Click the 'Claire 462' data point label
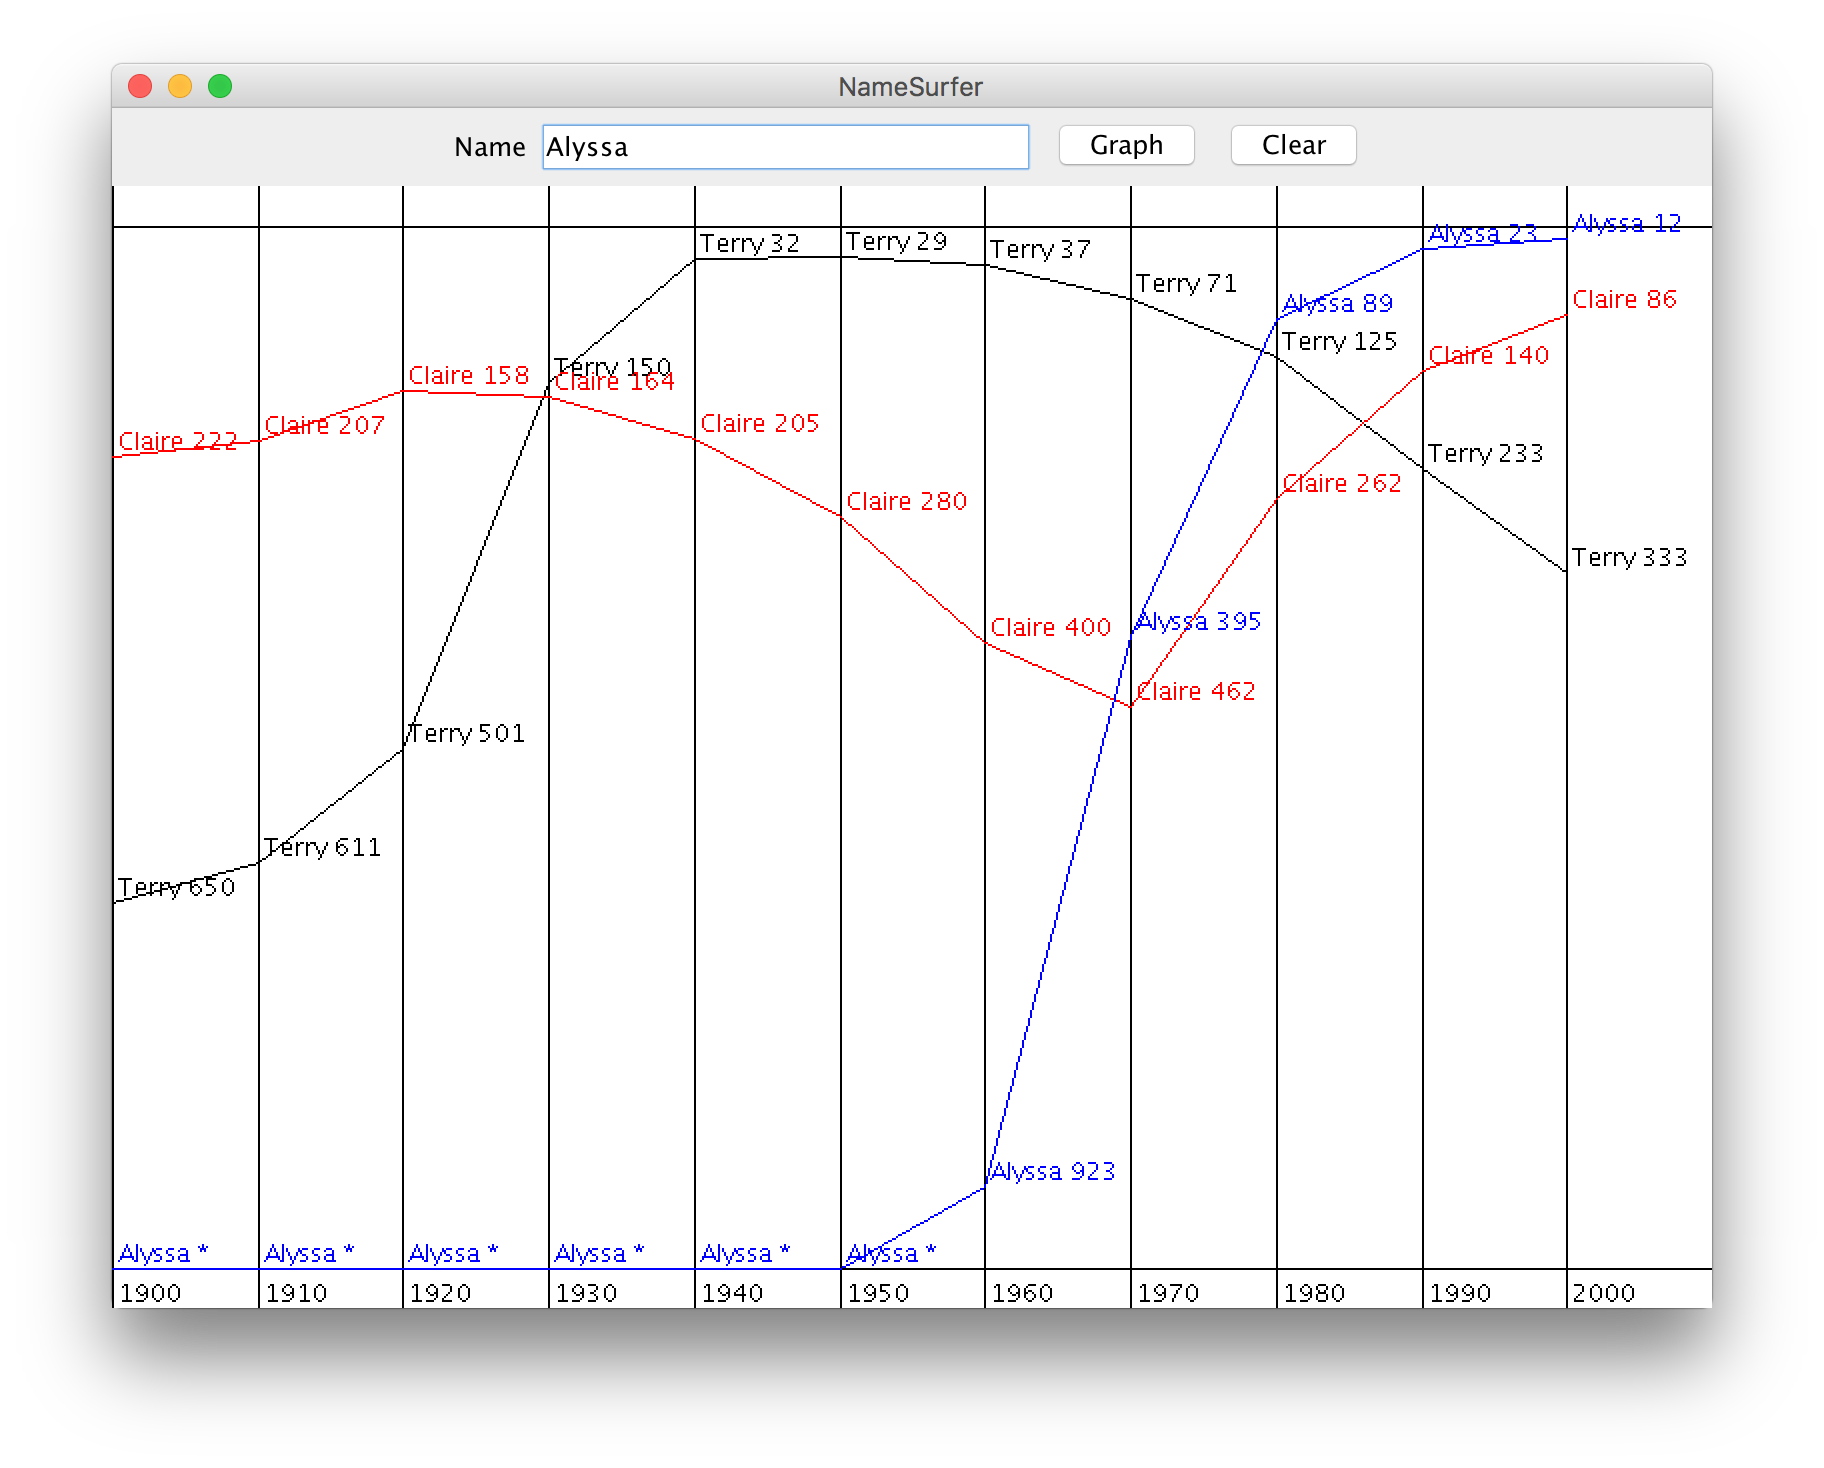Viewport: 1824px width, 1468px height. [x=1196, y=692]
